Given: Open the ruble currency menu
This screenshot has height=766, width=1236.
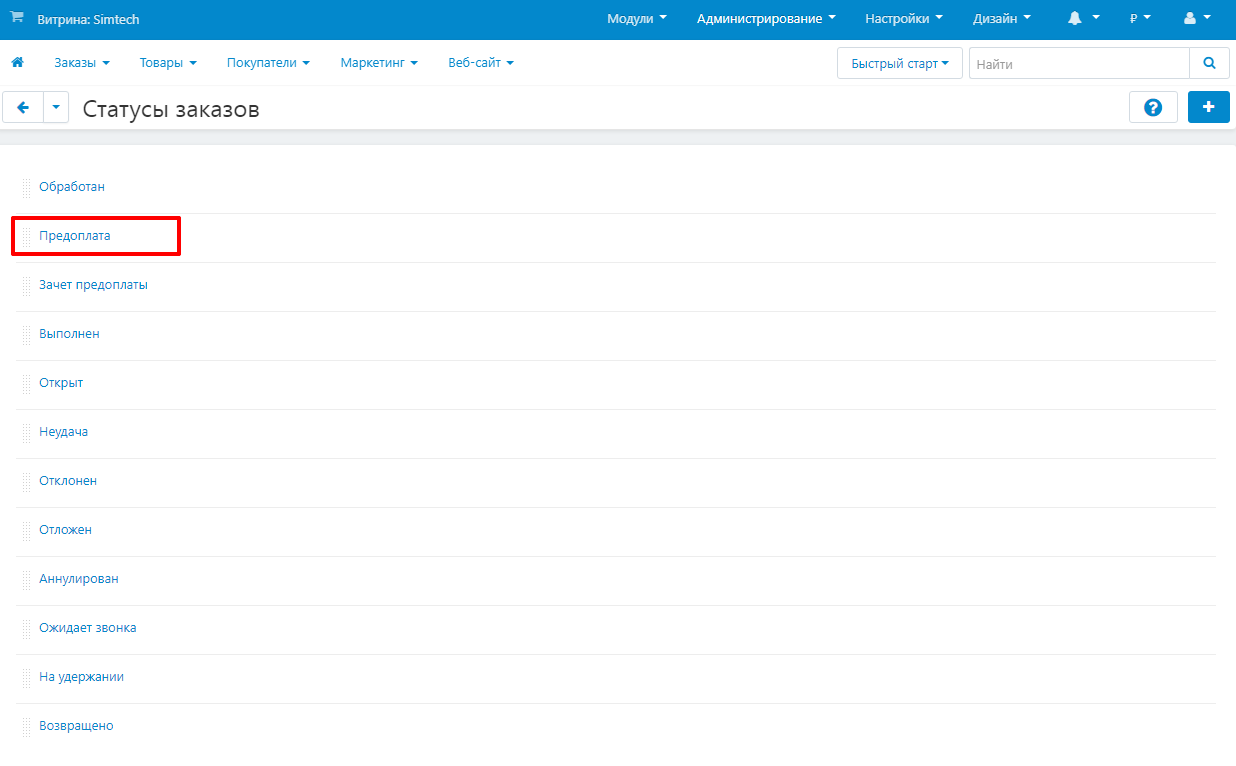Looking at the screenshot, I should (x=1140, y=18).
